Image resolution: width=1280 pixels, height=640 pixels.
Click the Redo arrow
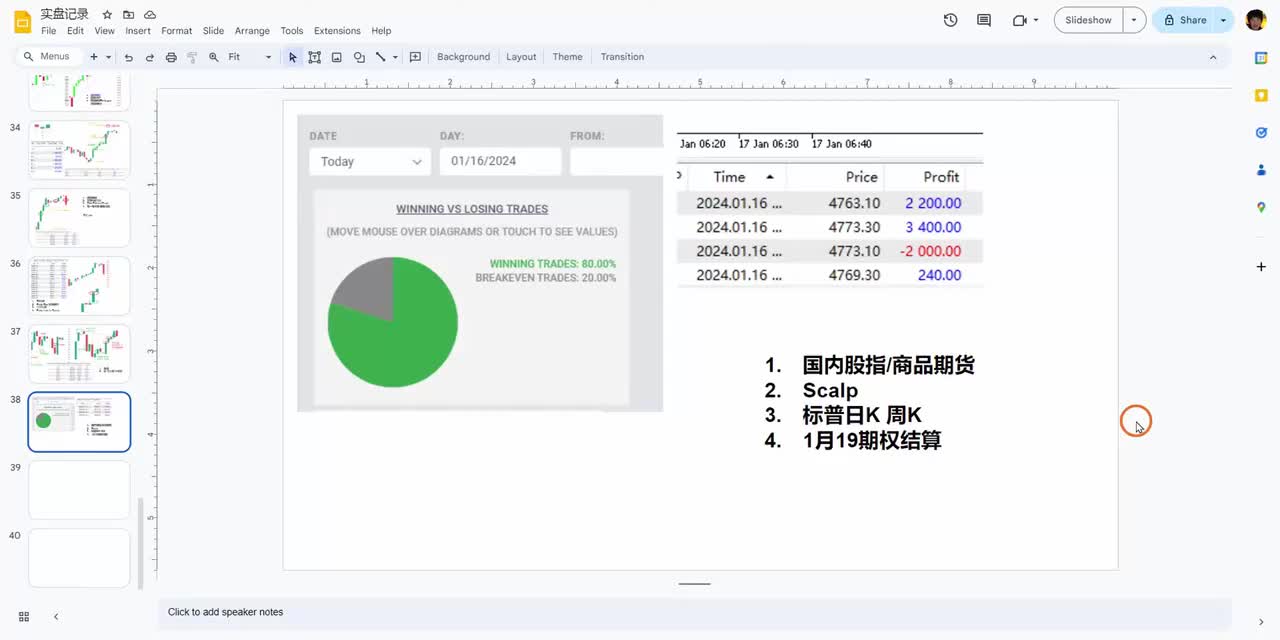[149, 57]
